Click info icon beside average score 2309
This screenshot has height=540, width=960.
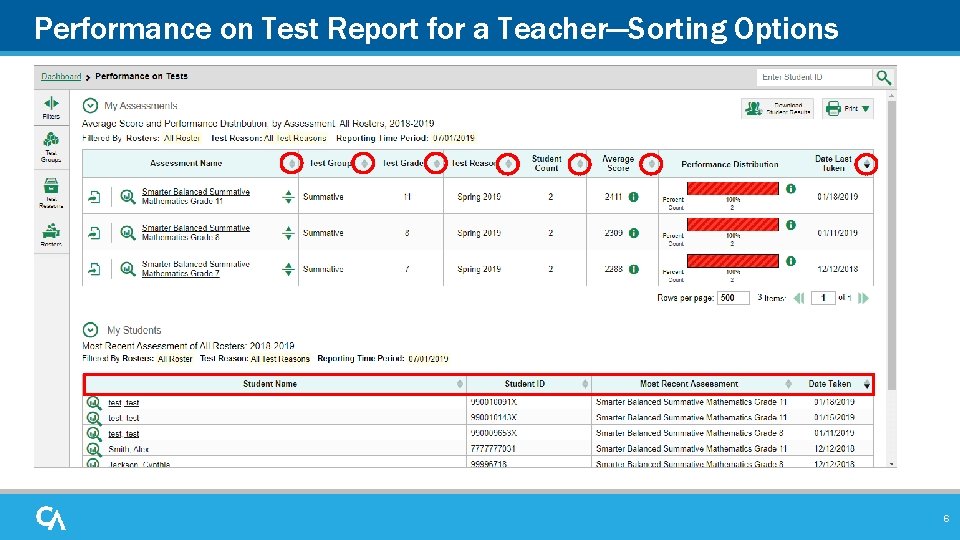(634, 233)
